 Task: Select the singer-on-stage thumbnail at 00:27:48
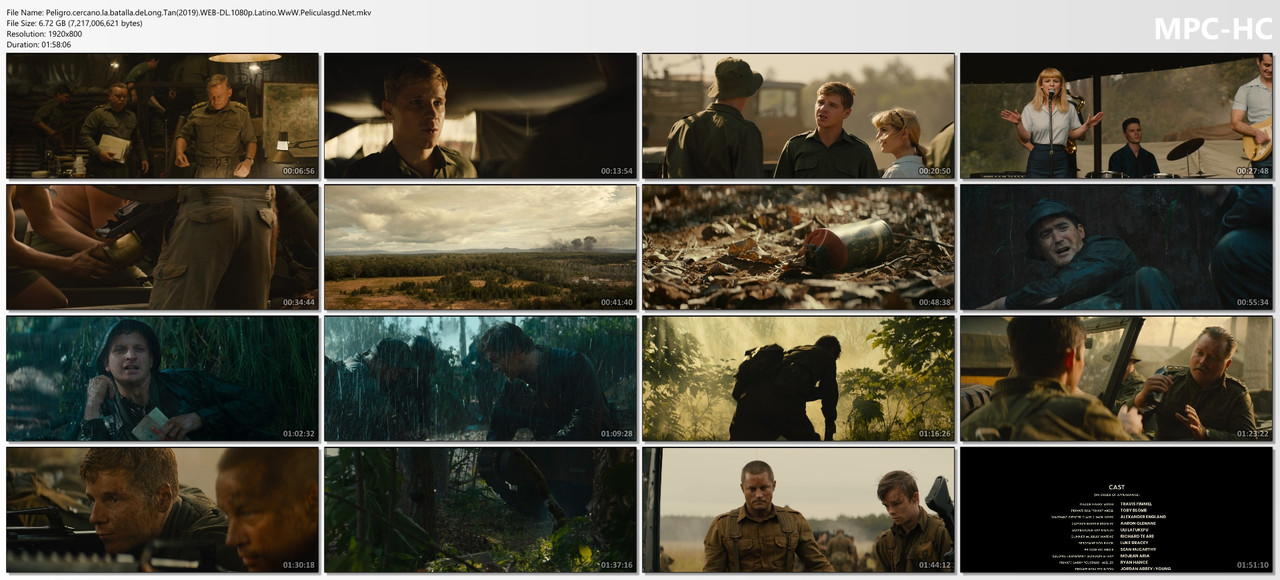coord(1116,116)
